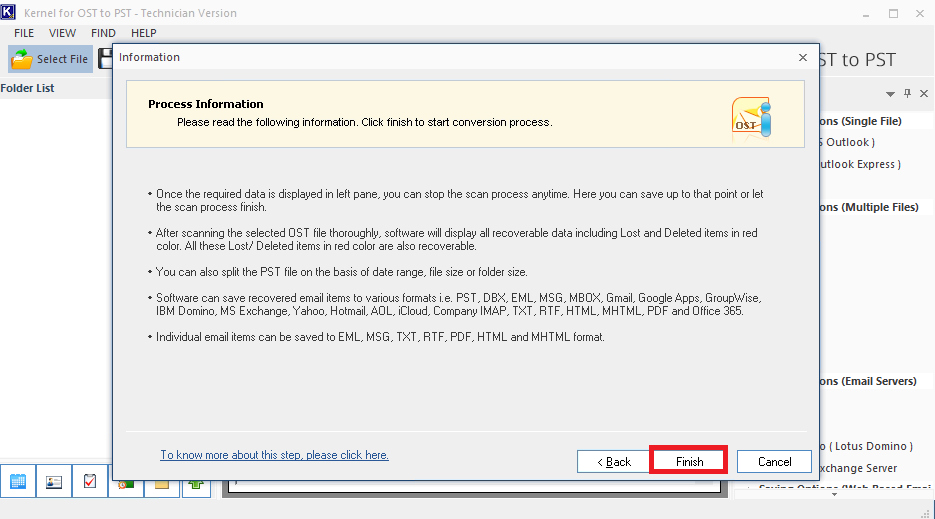Image resolution: width=935 pixels, height=519 pixels.
Task: Open the VIEW menu
Action: [x=62, y=33]
